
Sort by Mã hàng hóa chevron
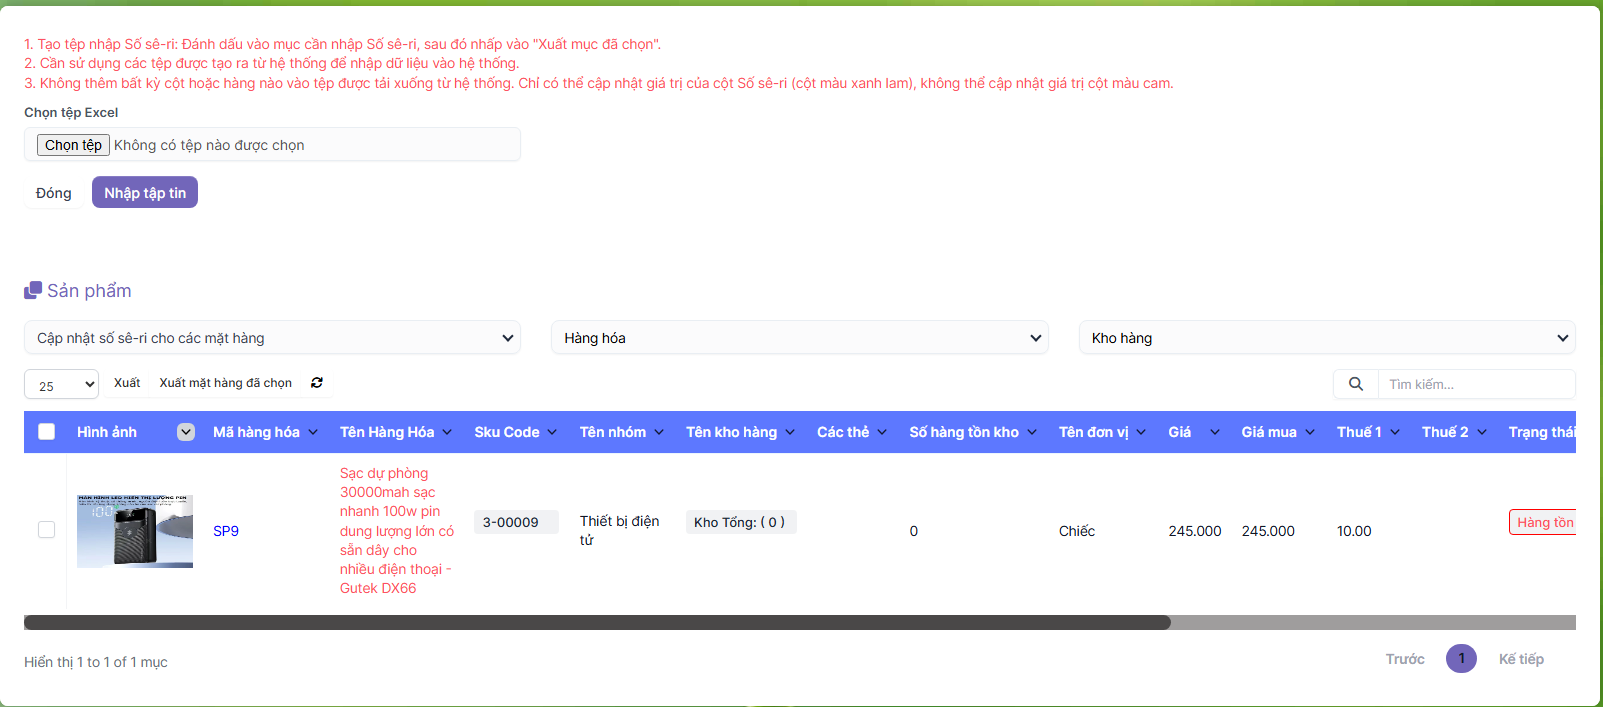pyautogui.click(x=313, y=432)
